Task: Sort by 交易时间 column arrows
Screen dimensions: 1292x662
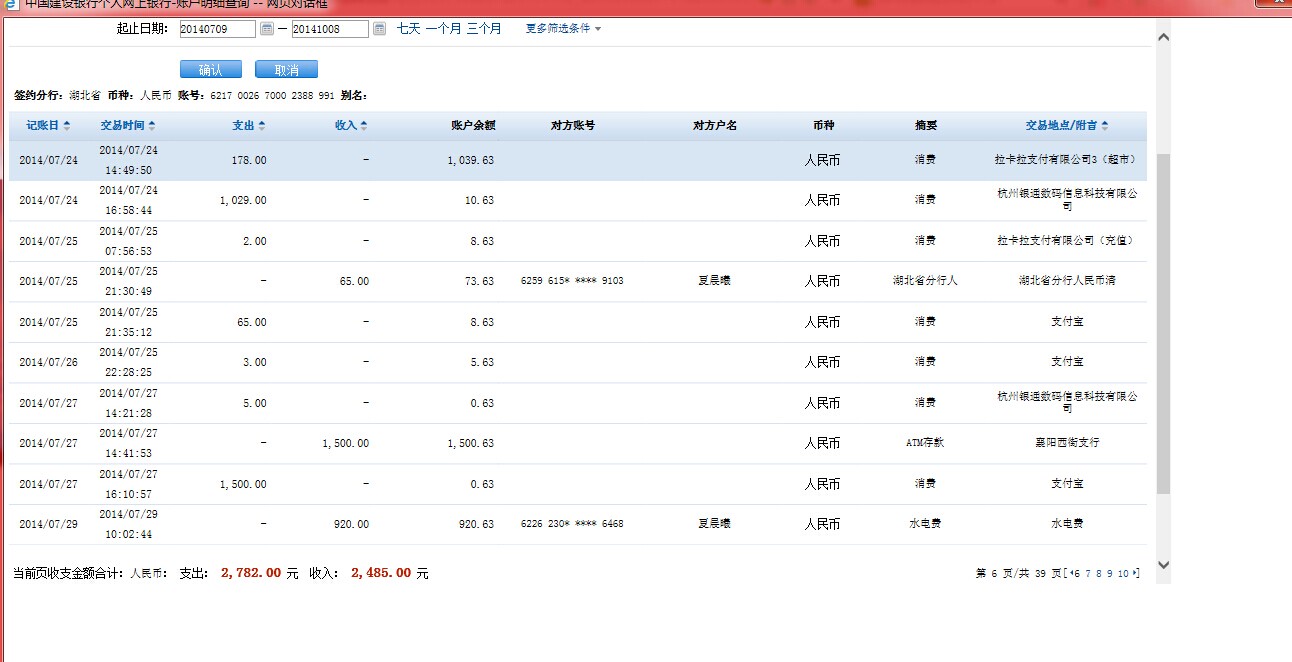Action: (152, 126)
